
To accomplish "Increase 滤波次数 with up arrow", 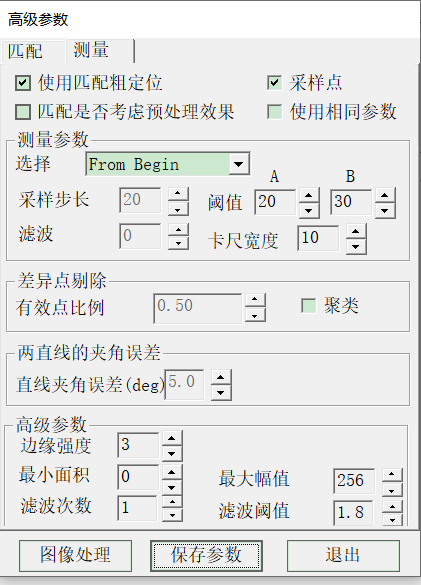I will (172, 502).
